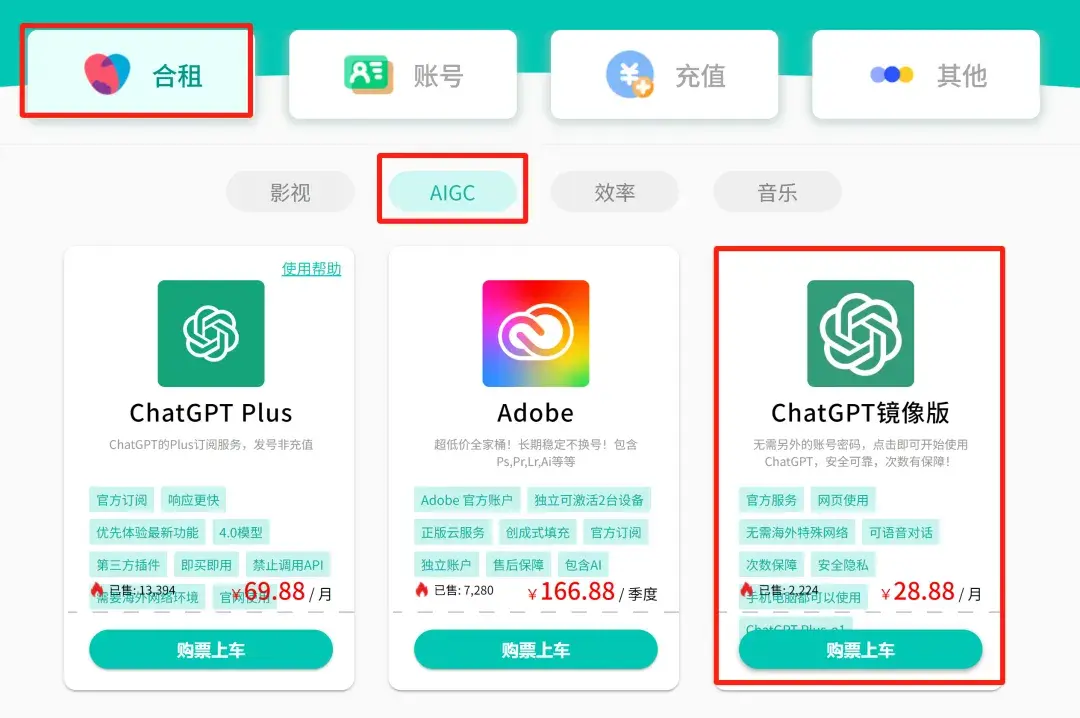Click 购票上车 under ChatGPT Plus
The width and height of the screenshot is (1080, 718).
tap(211, 650)
